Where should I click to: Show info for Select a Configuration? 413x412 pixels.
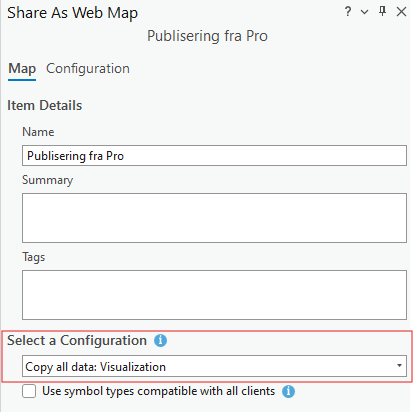point(160,341)
